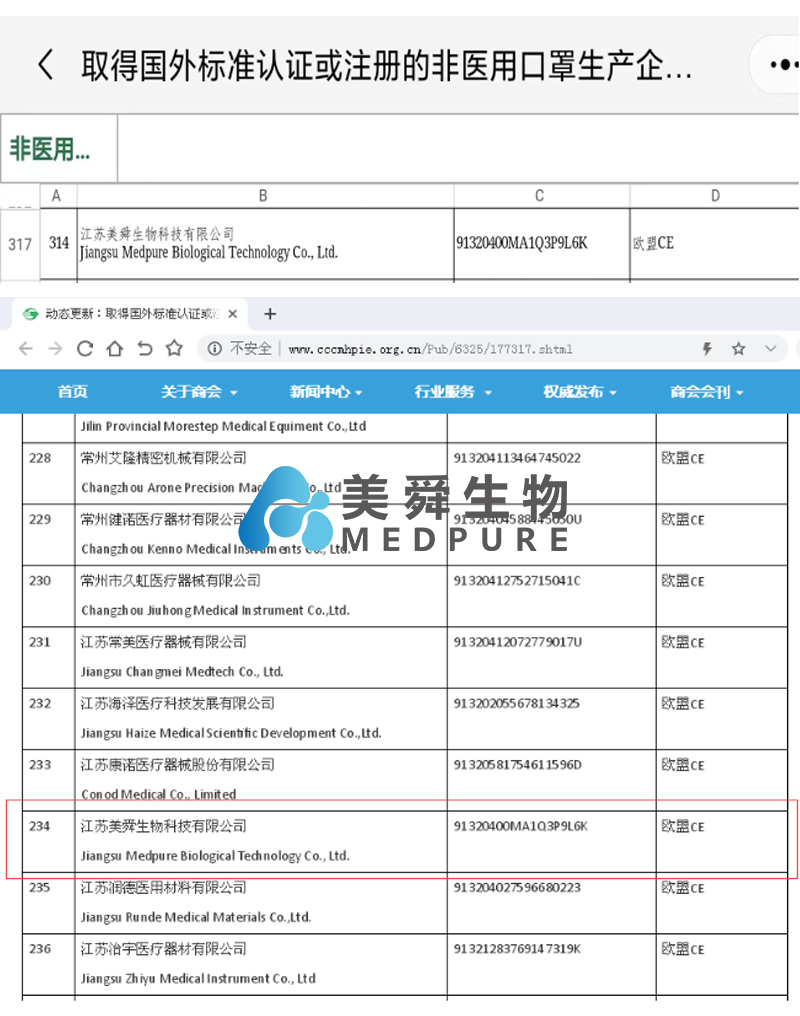Go forward with the browser forward arrow
800x1016 pixels.
pos(55,349)
